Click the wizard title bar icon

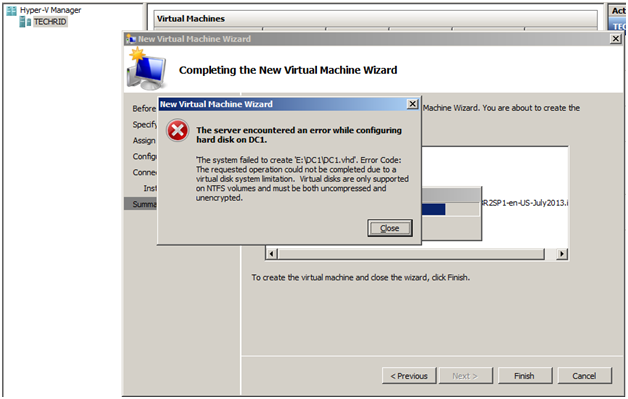131,39
